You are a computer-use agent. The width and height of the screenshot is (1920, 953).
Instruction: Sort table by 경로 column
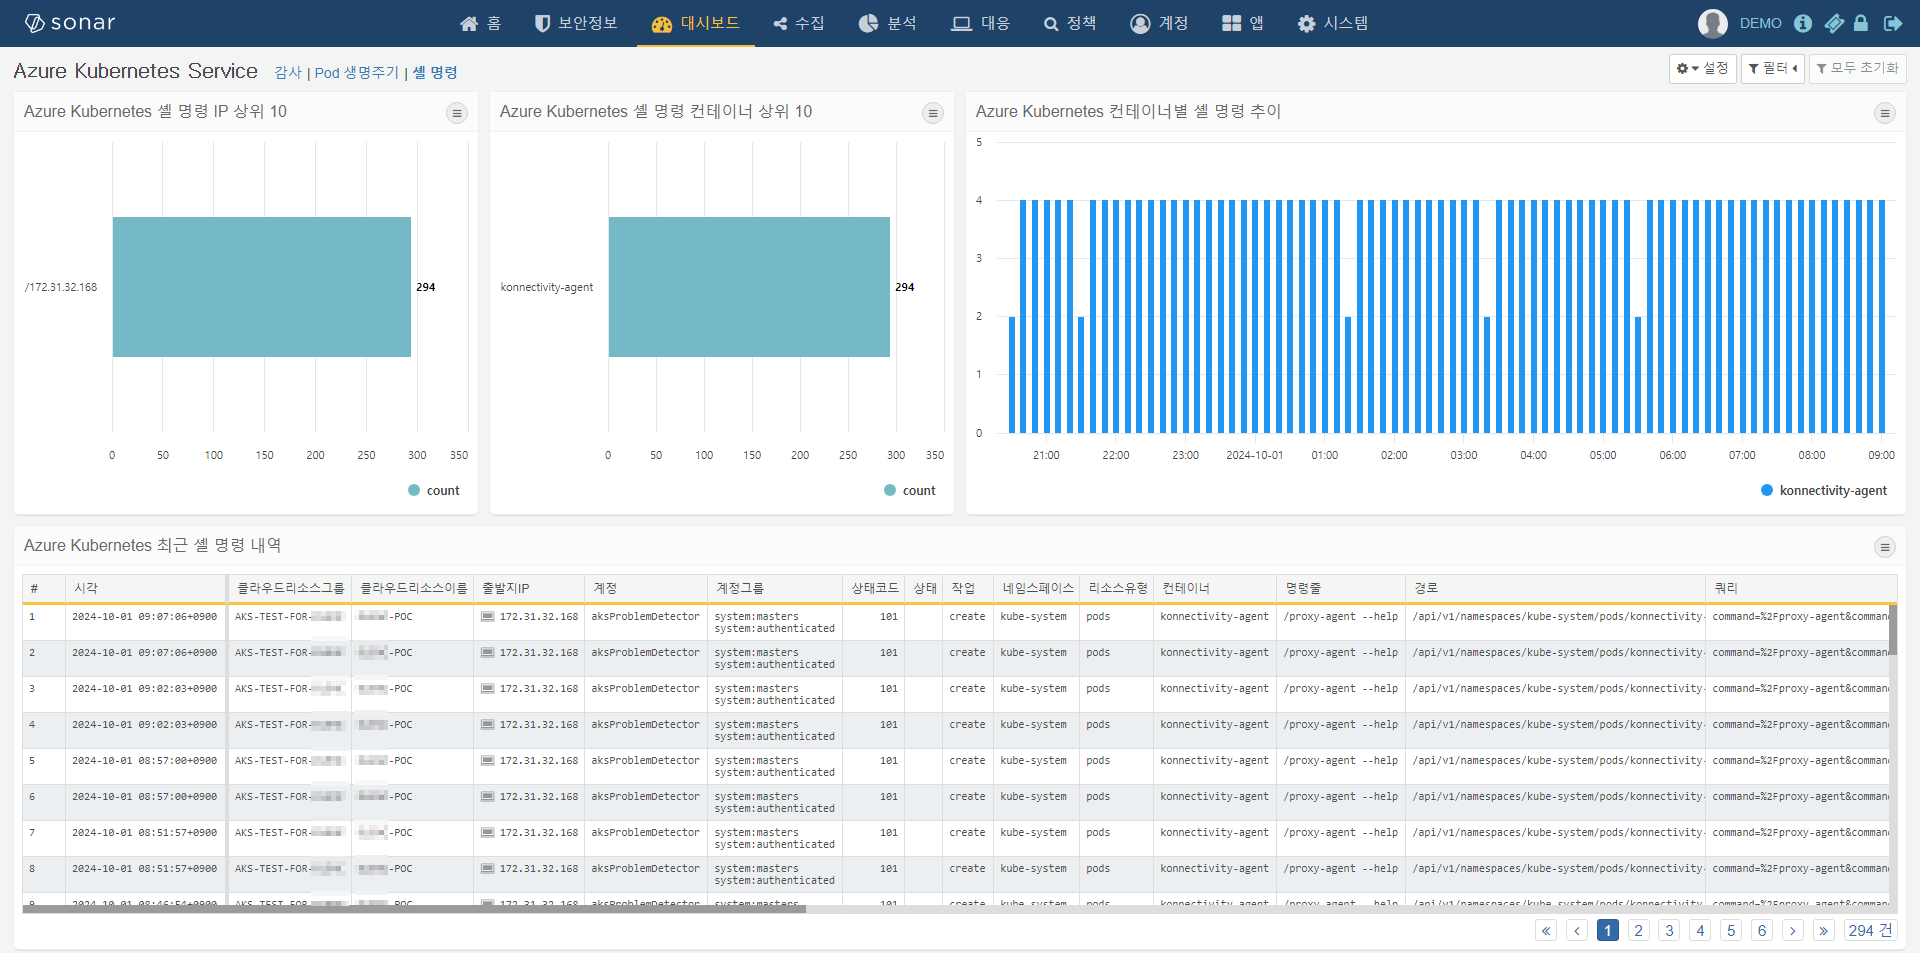[1555, 588]
